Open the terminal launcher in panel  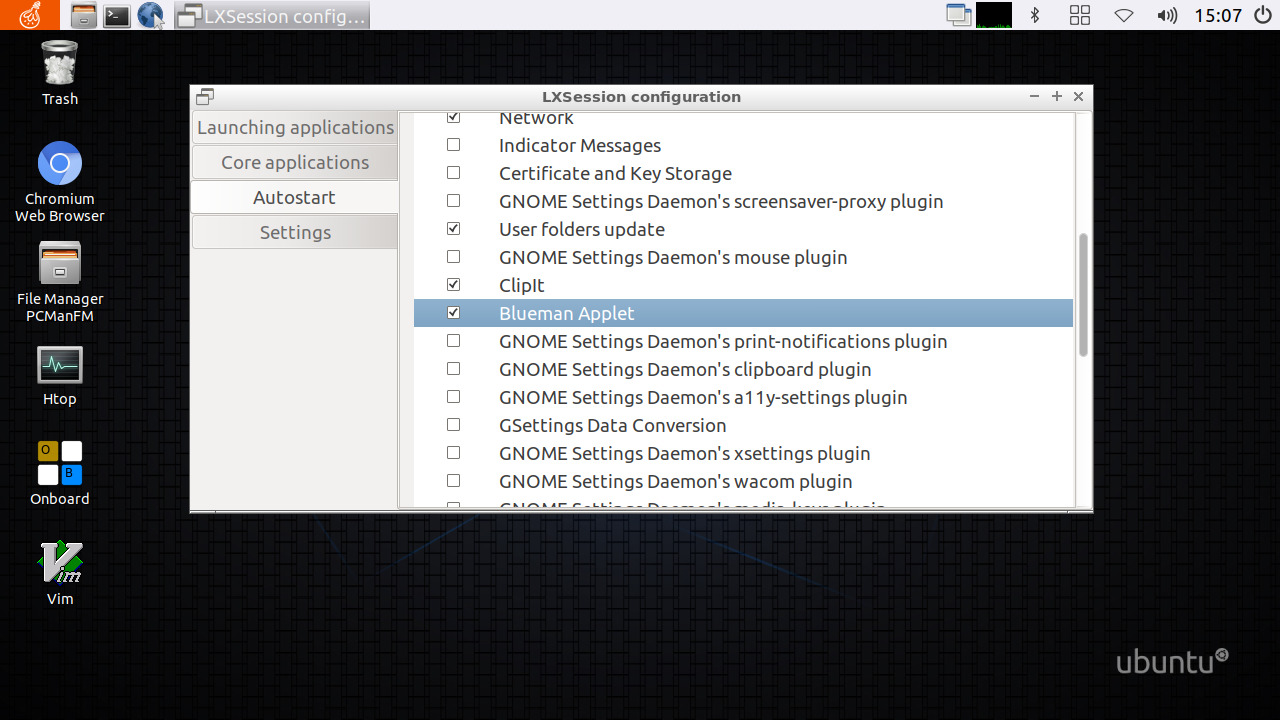pyautogui.click(x=117, y=15)
